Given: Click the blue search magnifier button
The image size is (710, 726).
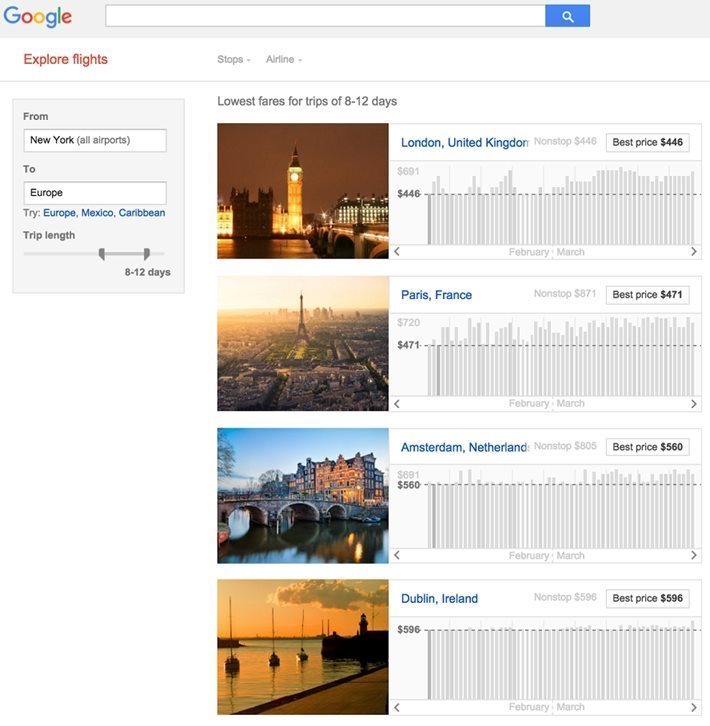Looking at the screenshot, I should point(567,16).
